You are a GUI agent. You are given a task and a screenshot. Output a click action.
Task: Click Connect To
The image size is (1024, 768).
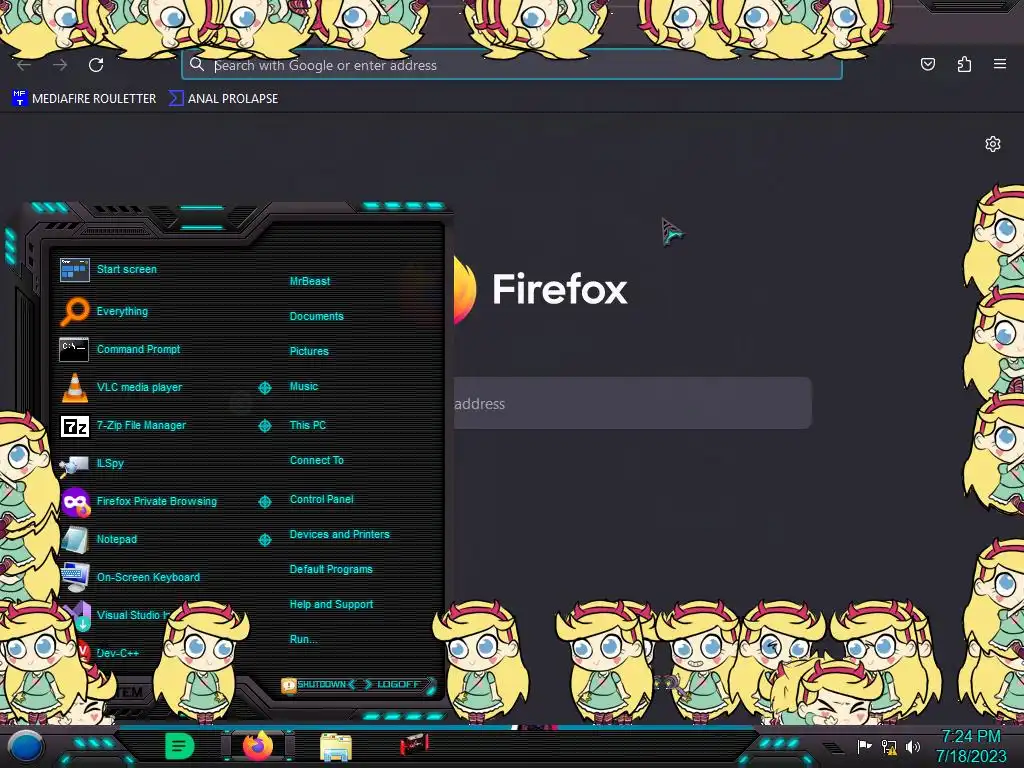coord(317,460)
